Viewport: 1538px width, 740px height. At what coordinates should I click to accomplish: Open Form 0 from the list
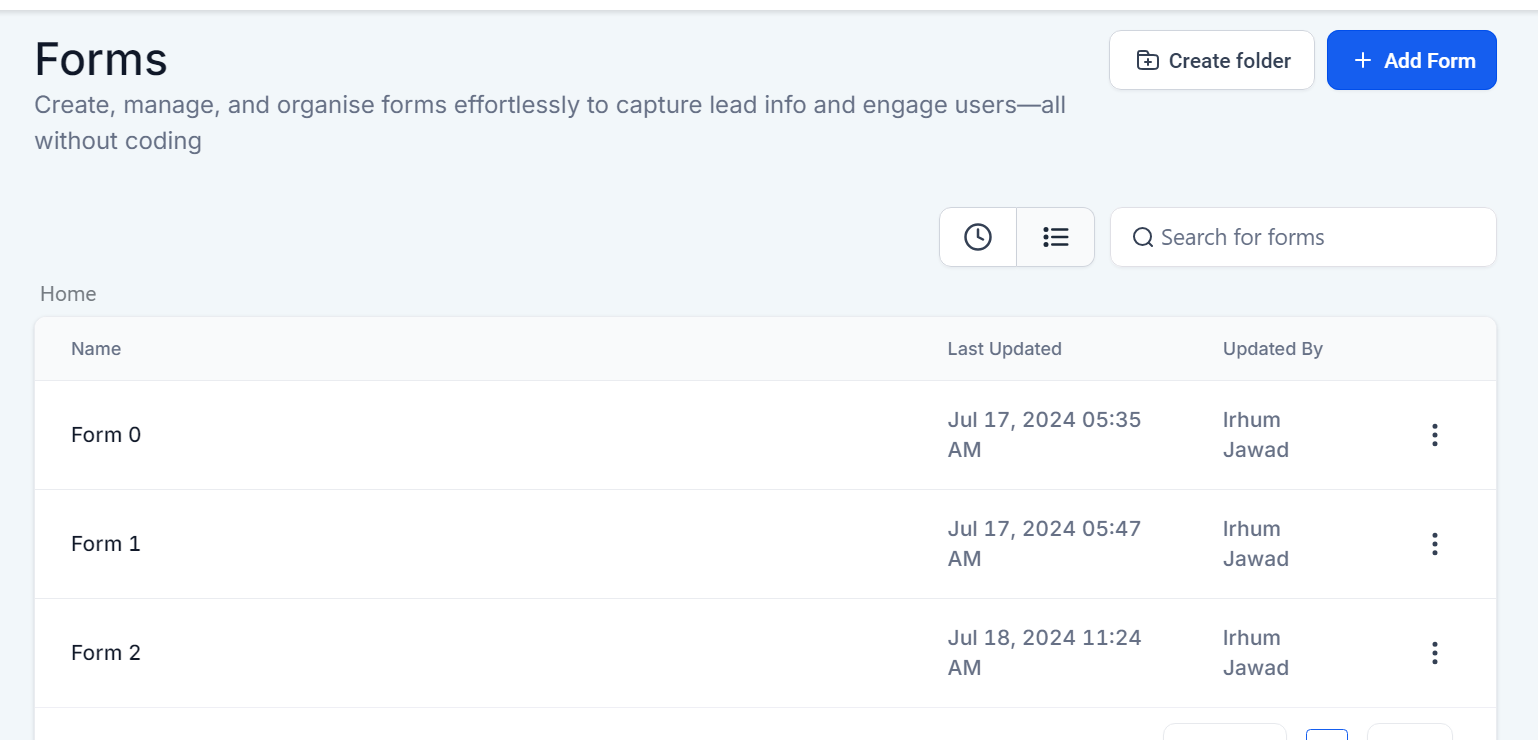106,435
